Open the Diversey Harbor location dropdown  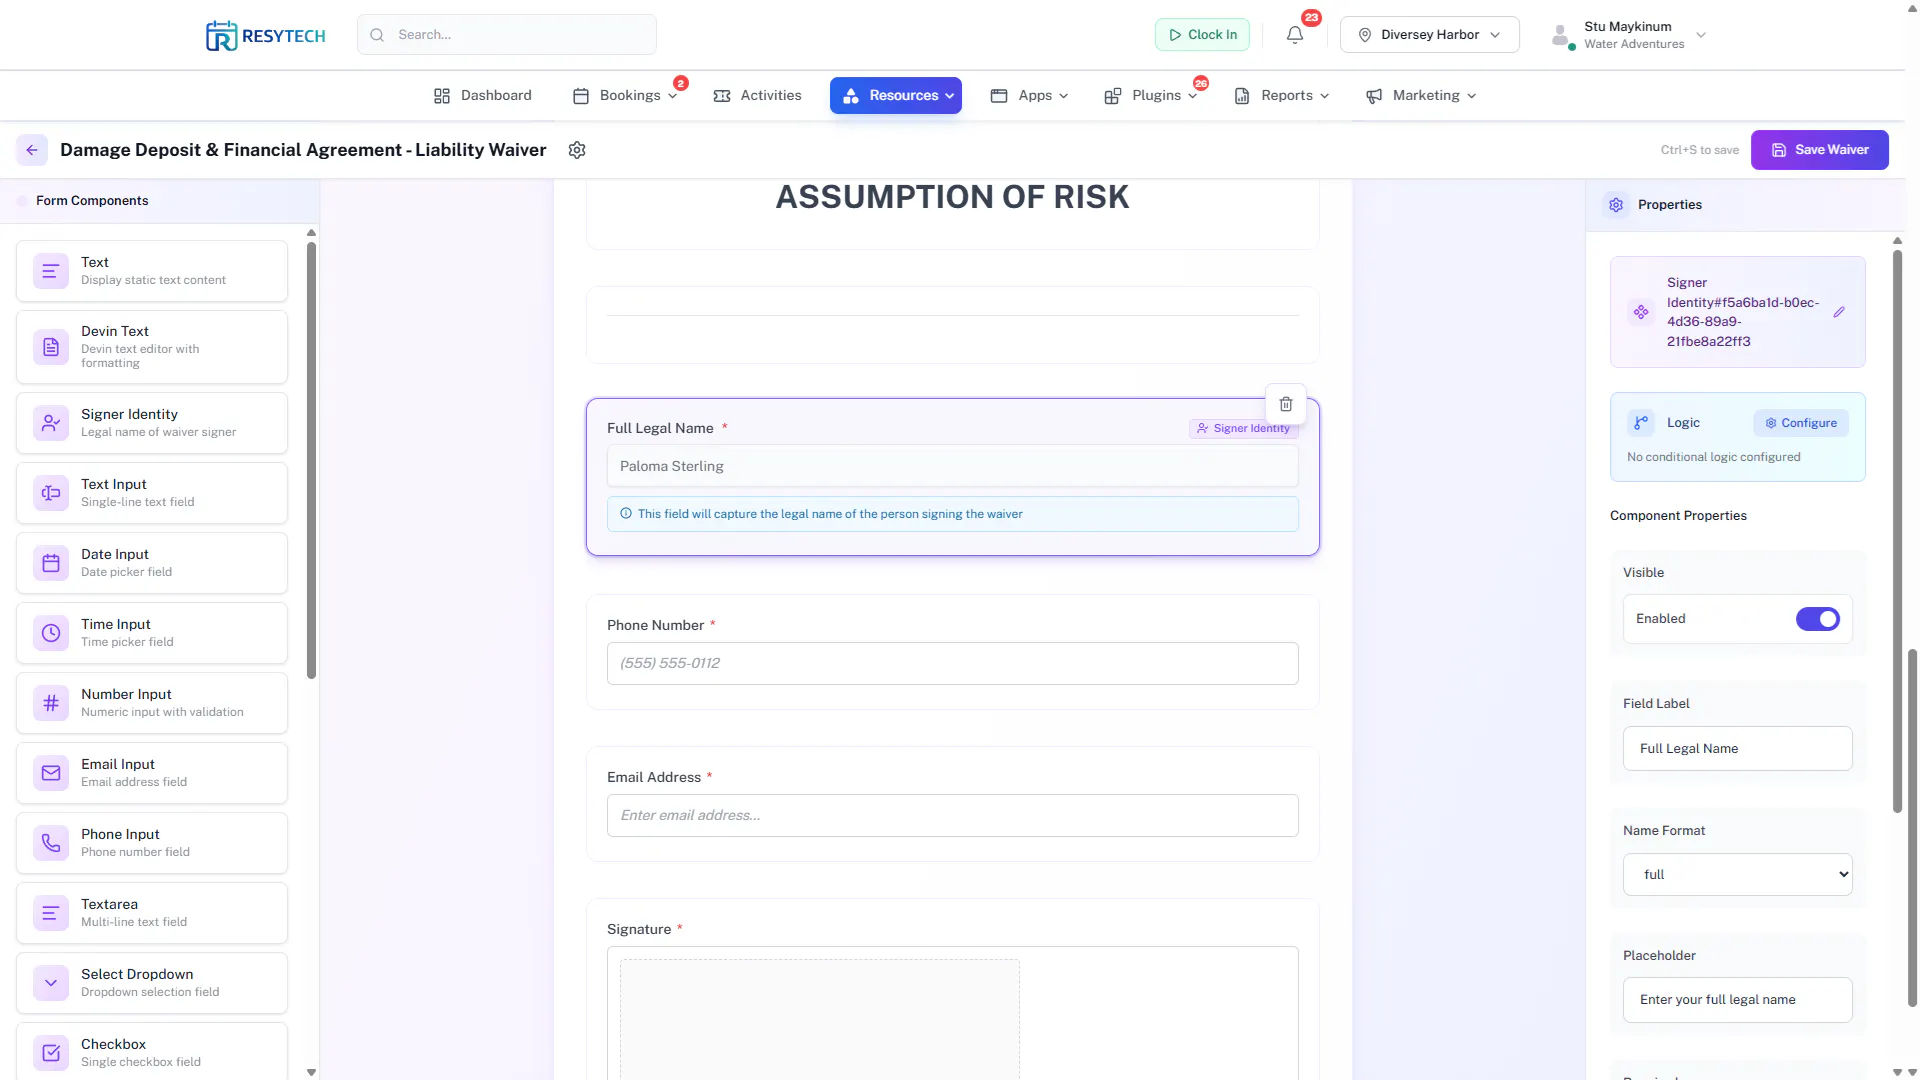(1429, 35)
